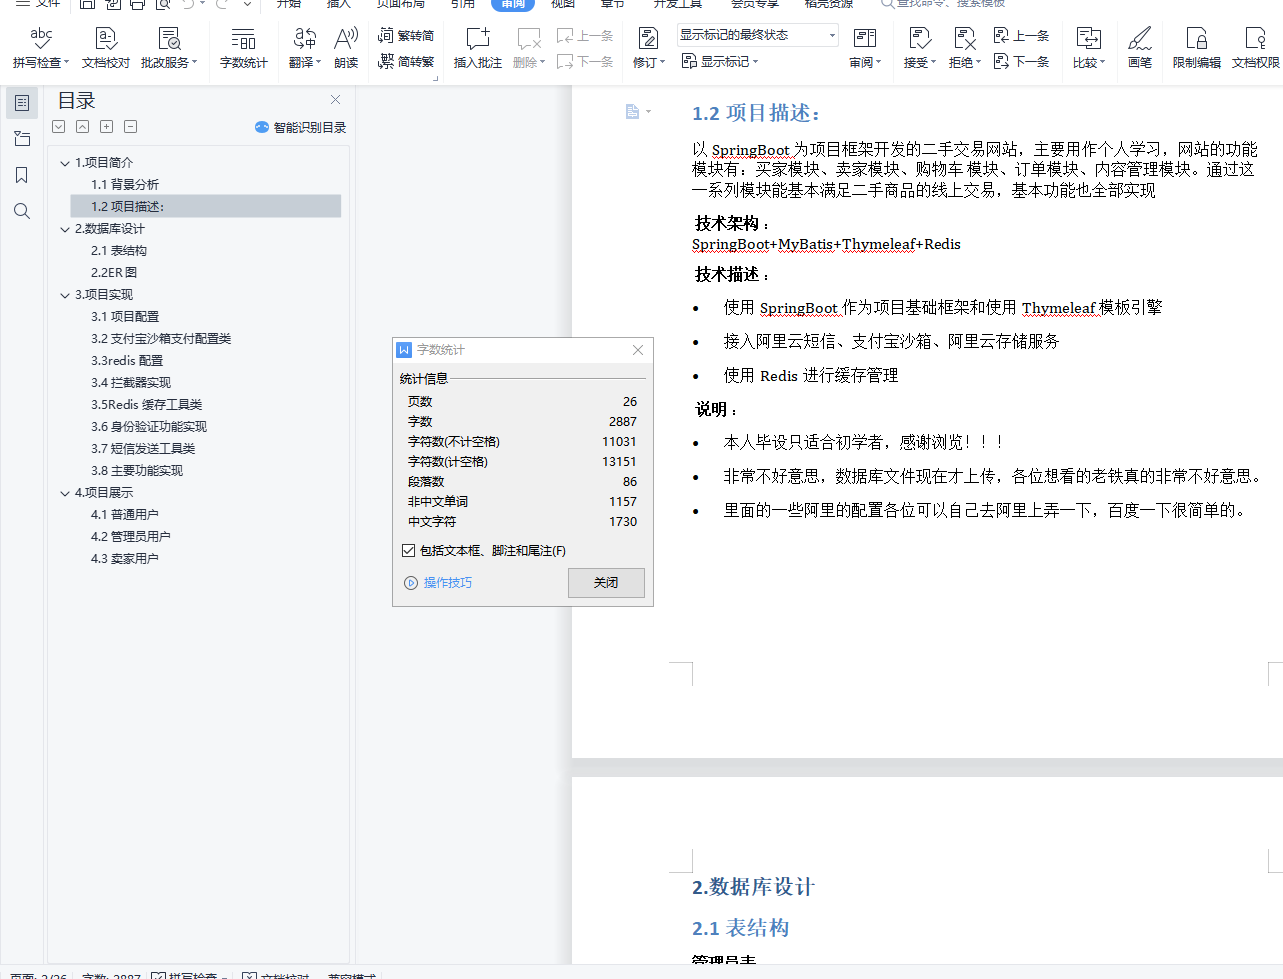This screenshot has width=1283, height=979.
Task: Jump to 3.3redis 配置 in outline
Action: (x=127, y=361)
